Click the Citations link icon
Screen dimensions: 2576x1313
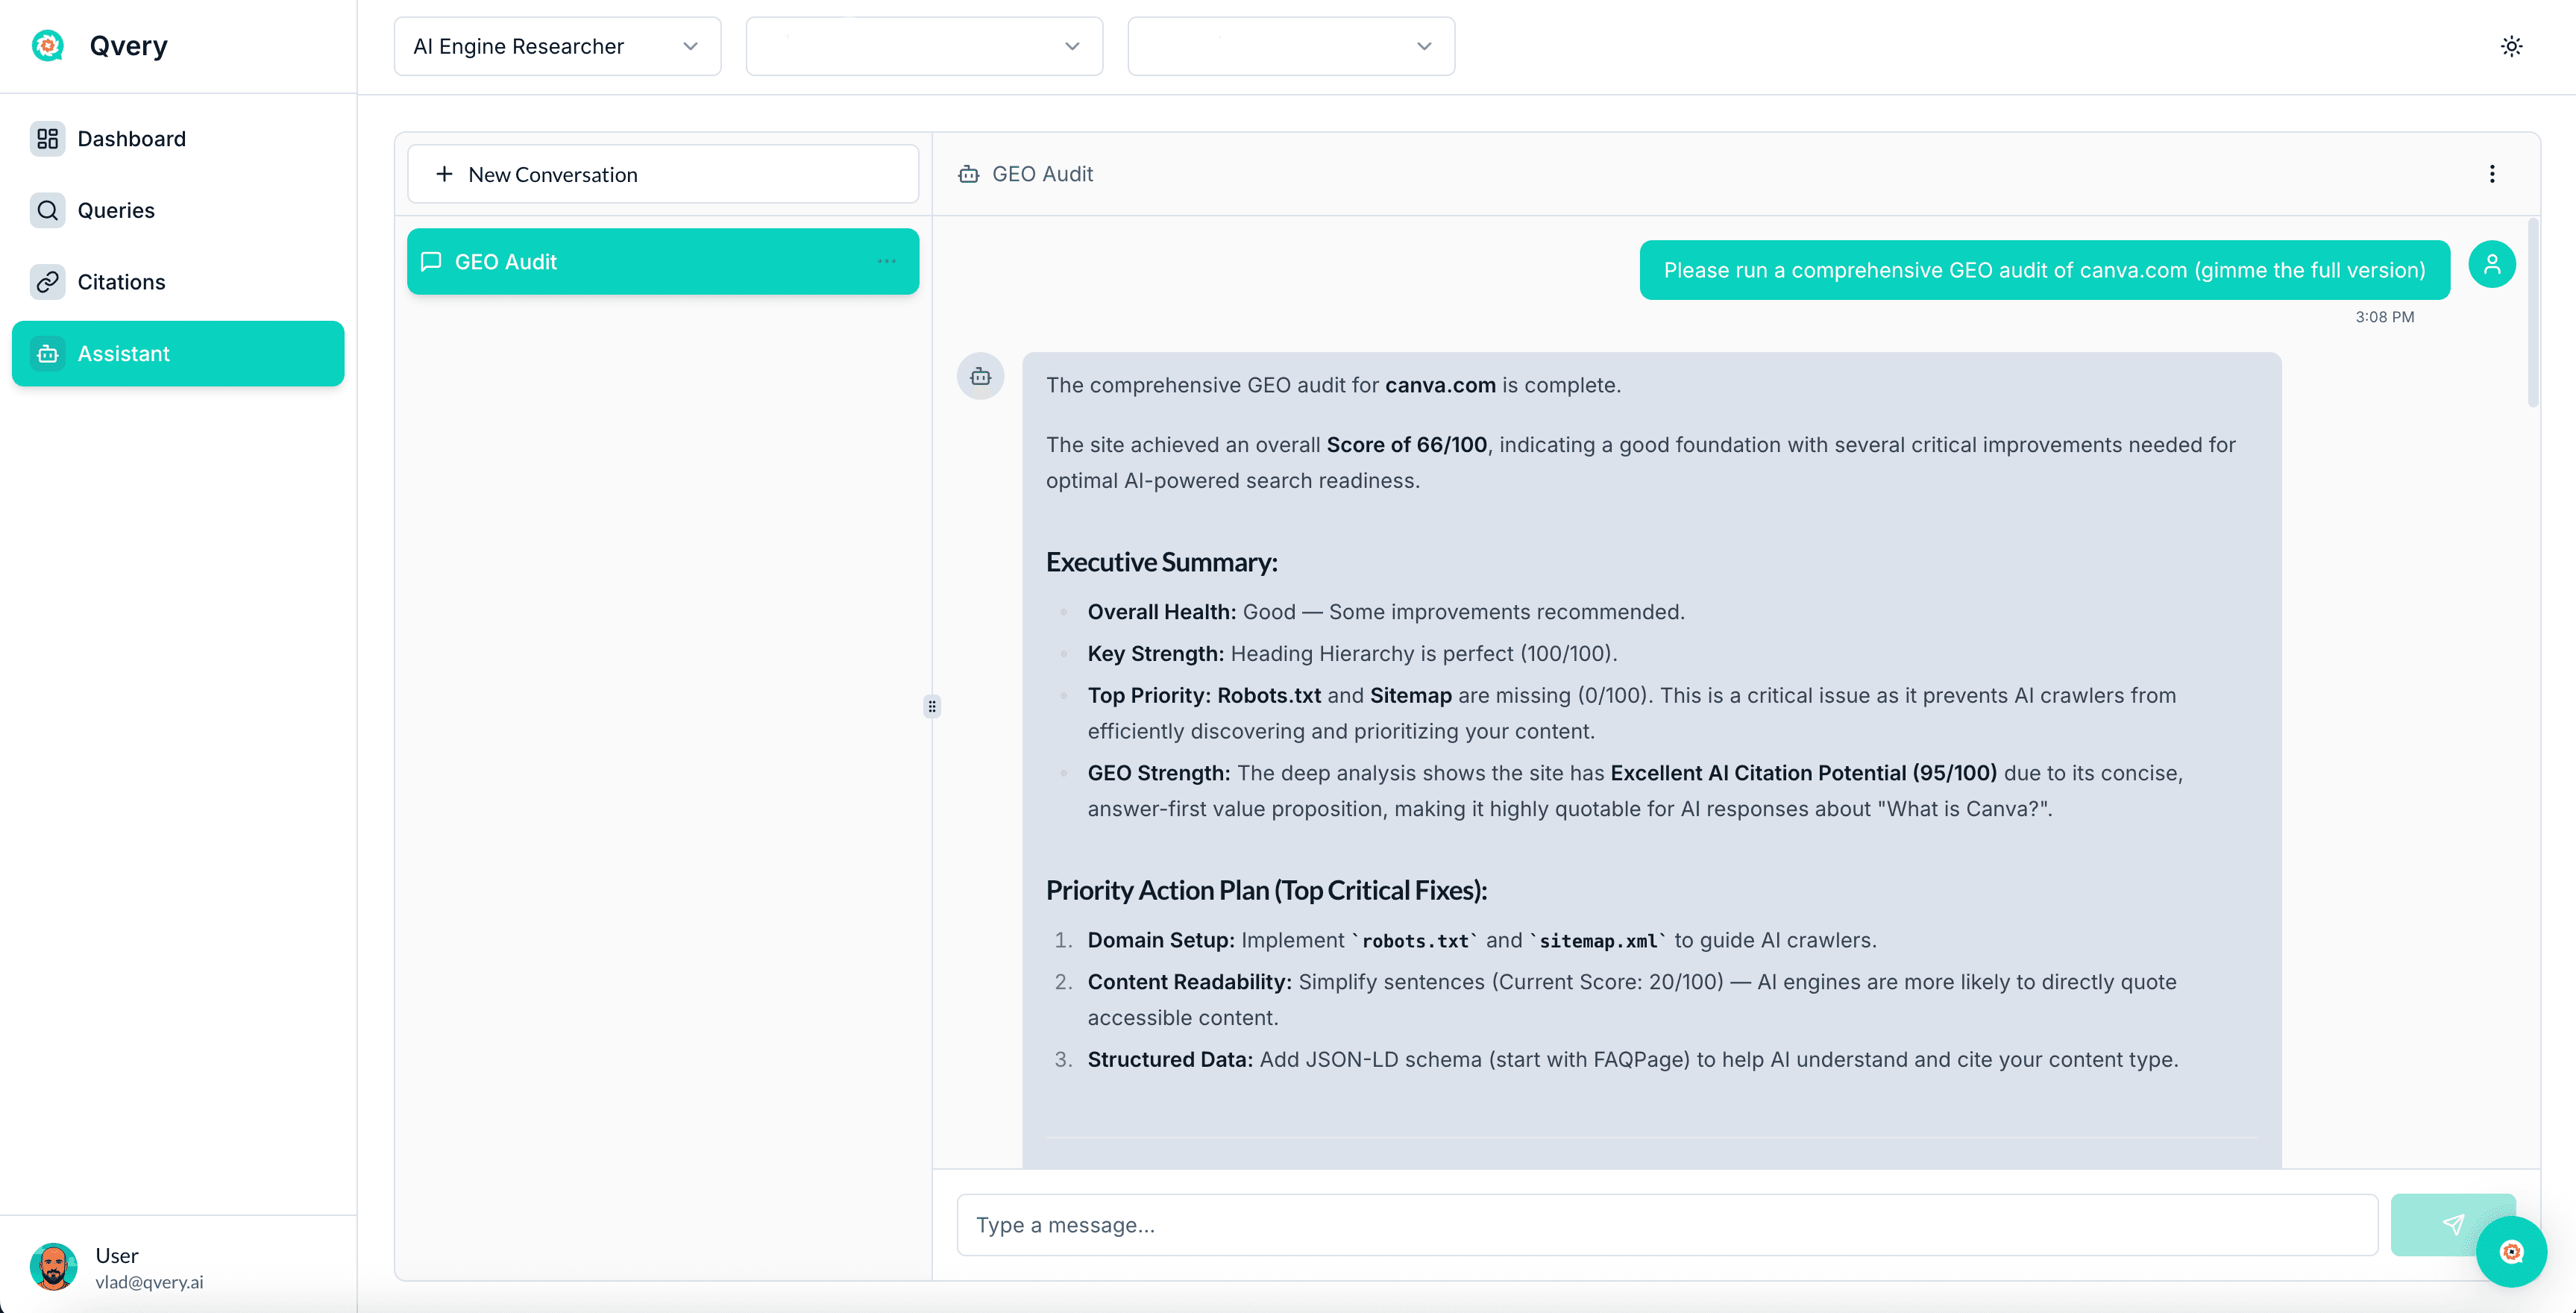pos(47,282)
